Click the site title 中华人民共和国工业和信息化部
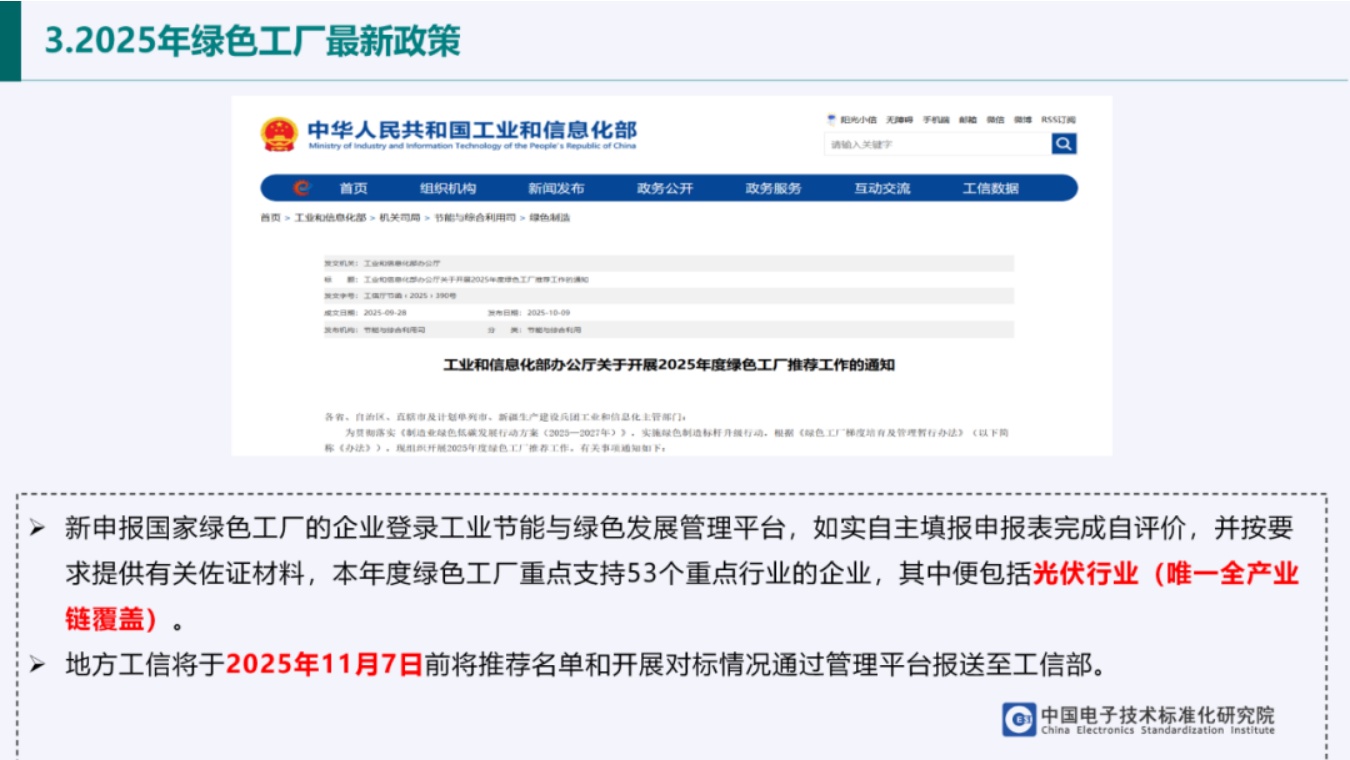The height and width of the screenshot is (760, 1350). pos(471,130)
